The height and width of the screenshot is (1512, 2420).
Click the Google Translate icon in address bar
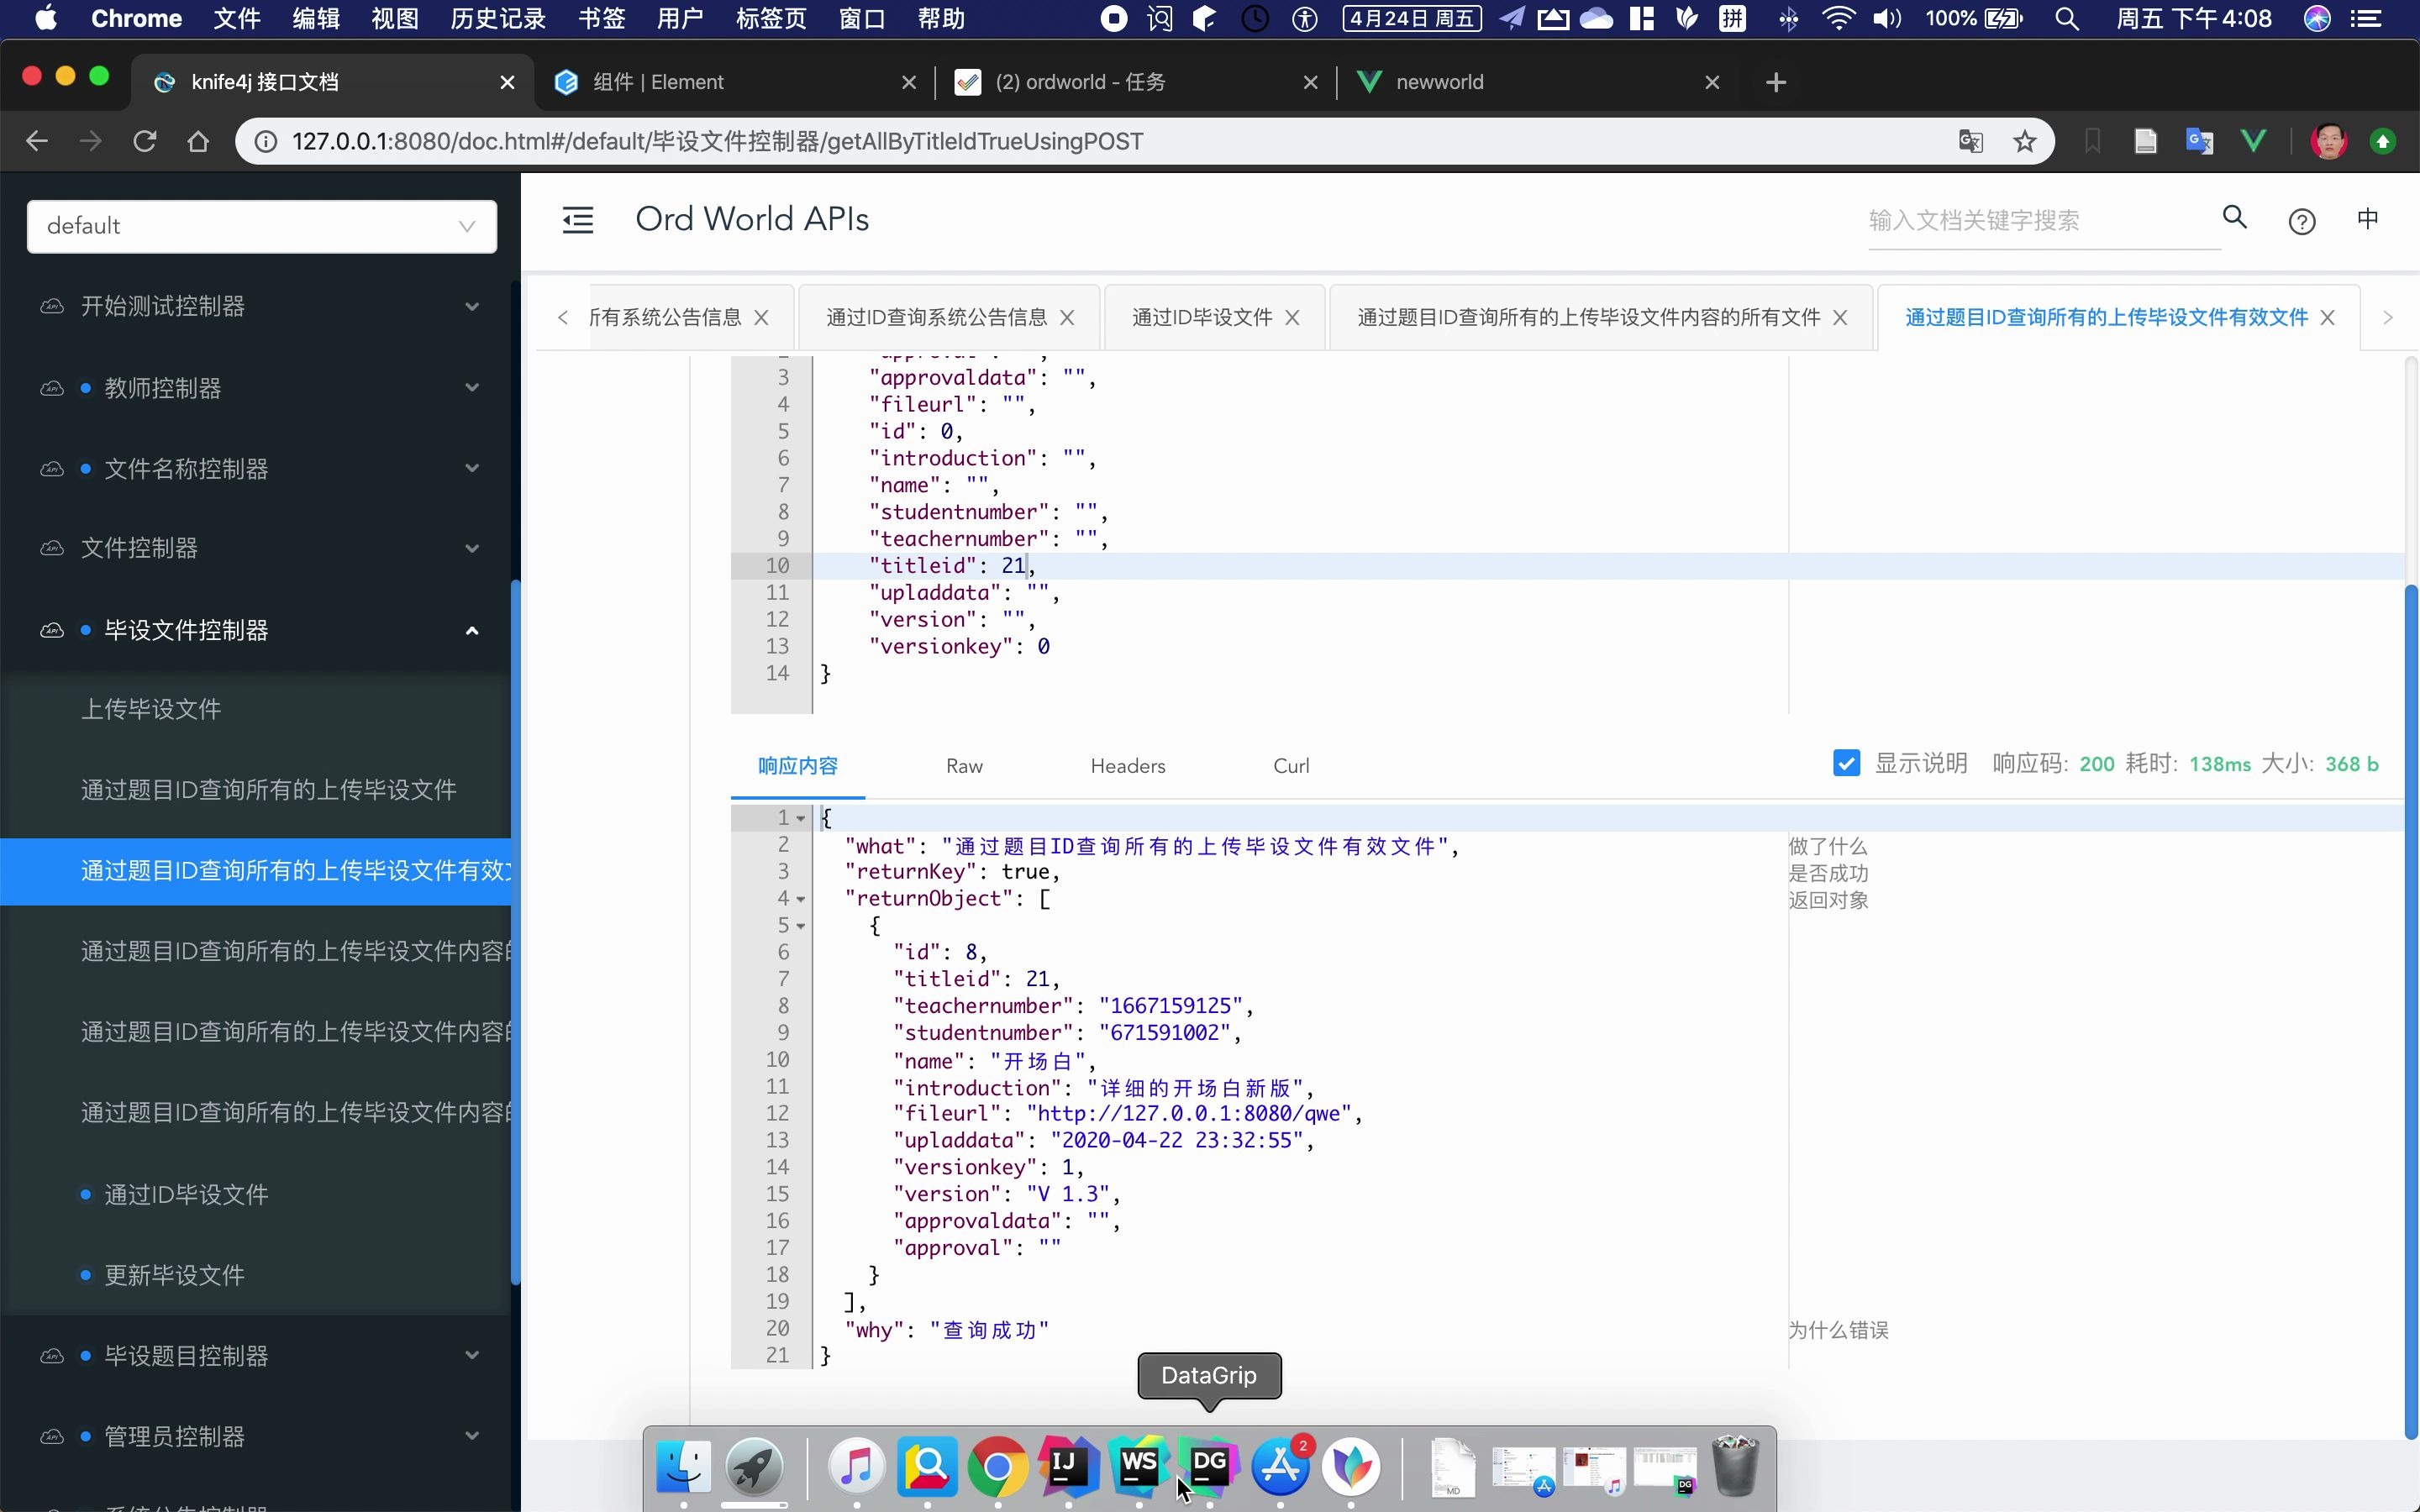1970,141
